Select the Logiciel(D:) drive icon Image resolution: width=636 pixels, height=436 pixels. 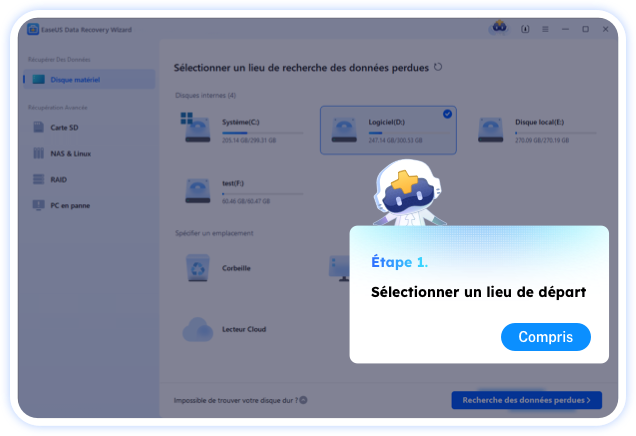click(344, 130)
